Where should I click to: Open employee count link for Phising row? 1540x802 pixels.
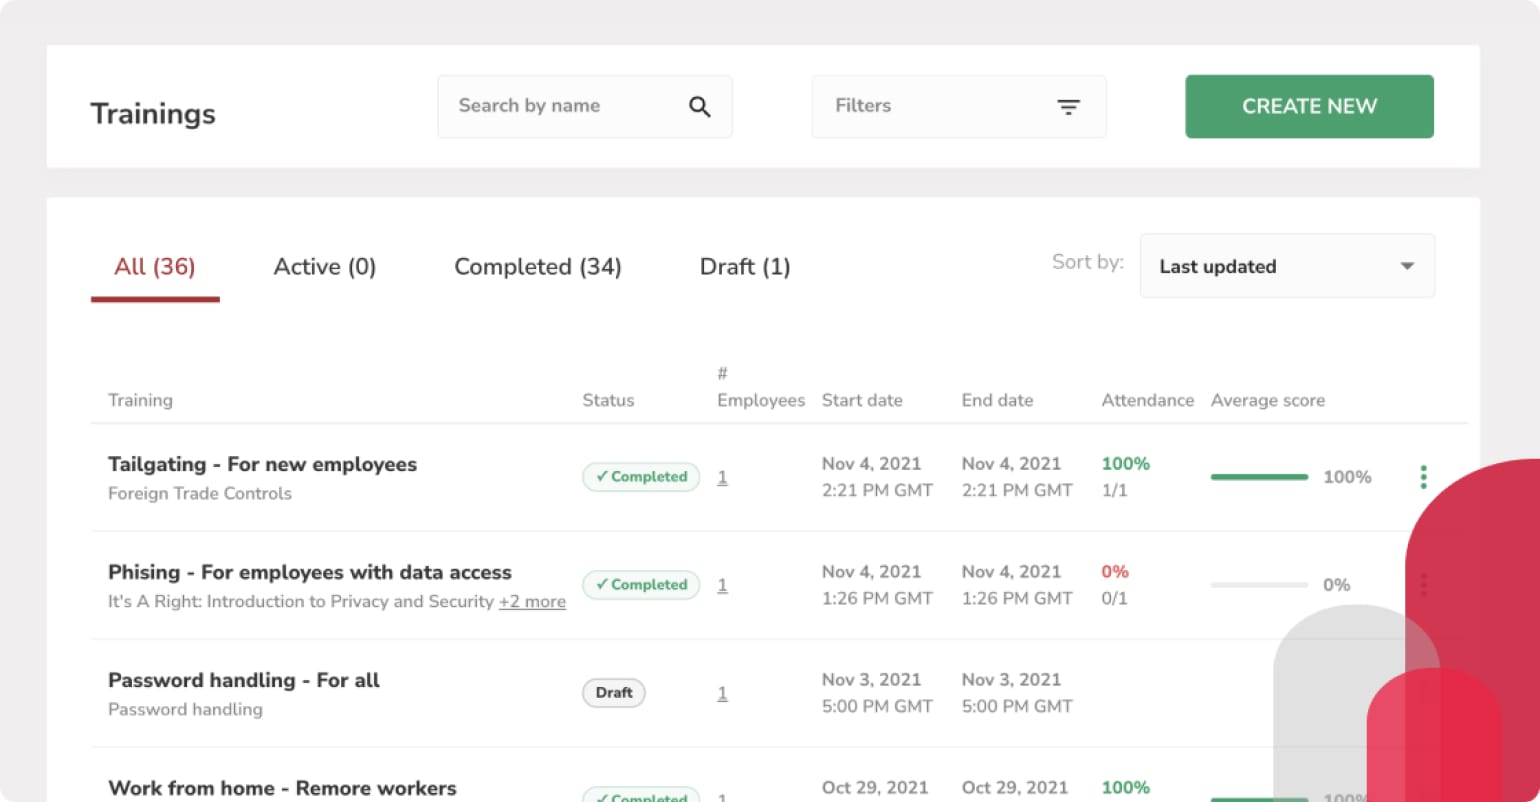(722, 585)
